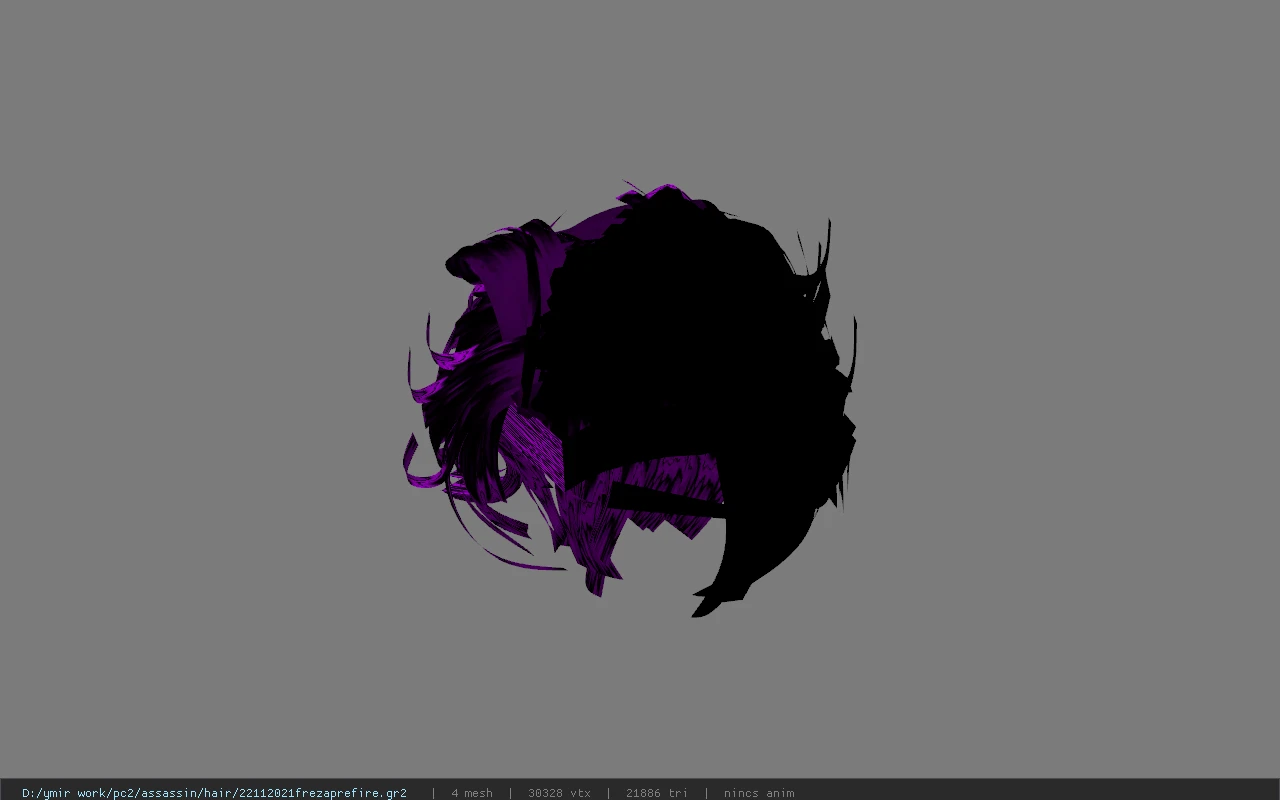Click the "nincs anim" status text
This screenshot has width=1280, height=800.
759,793
